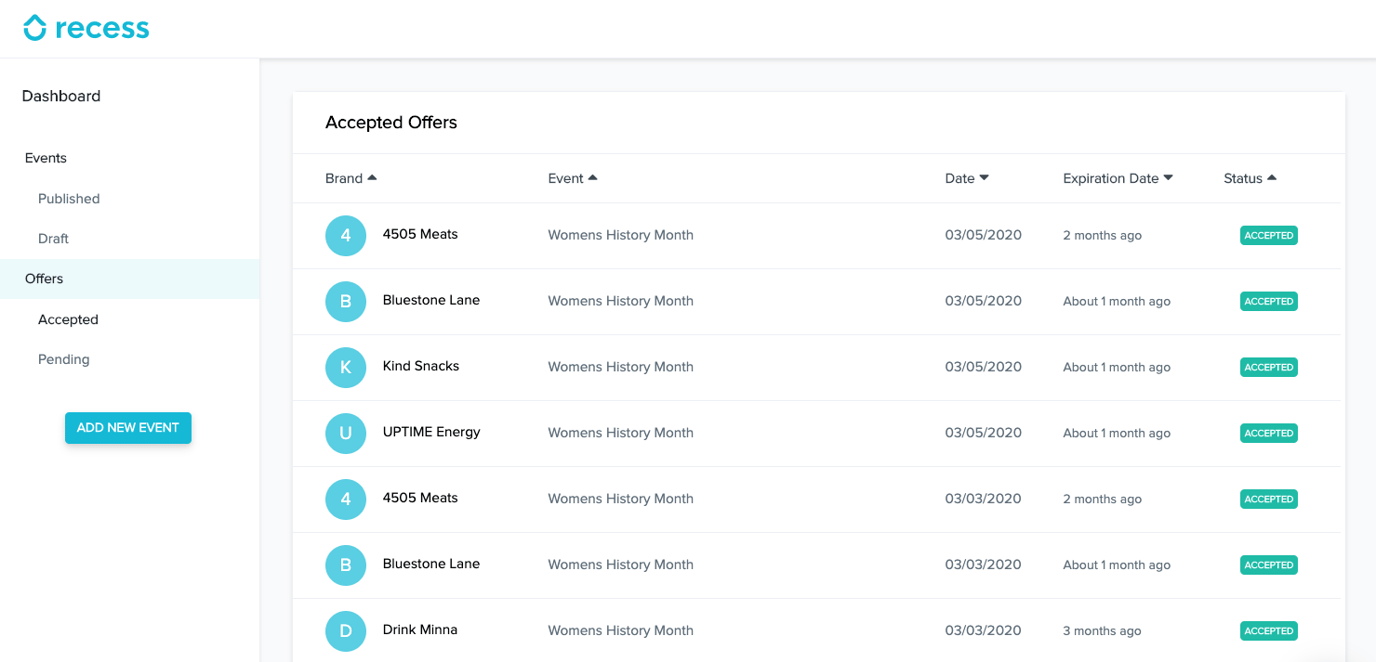Select the Offers sidebar item

pyautogui.click(x=44, y=279)
